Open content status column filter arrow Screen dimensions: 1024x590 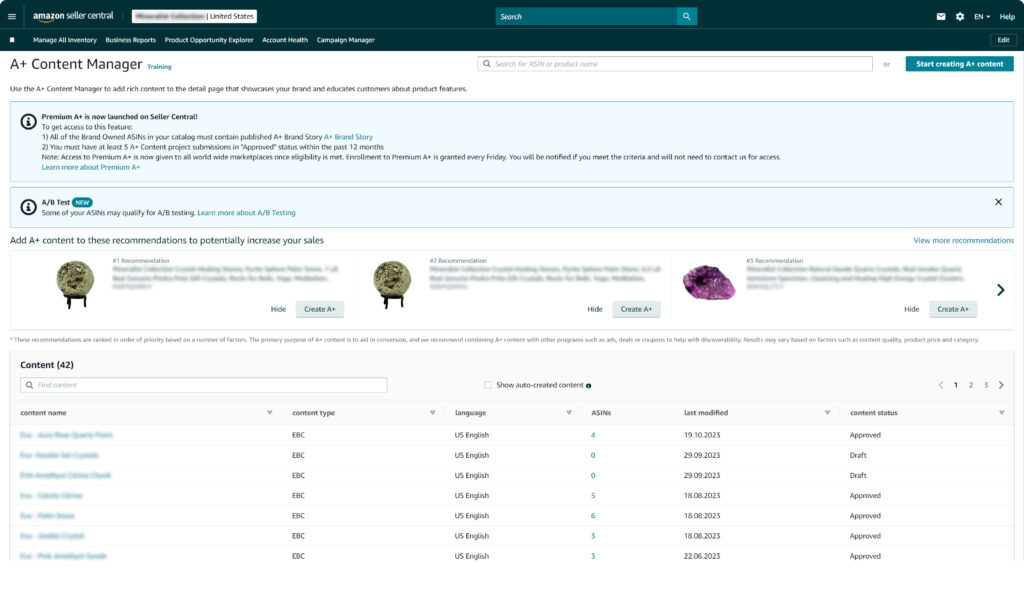(1001, 412)
